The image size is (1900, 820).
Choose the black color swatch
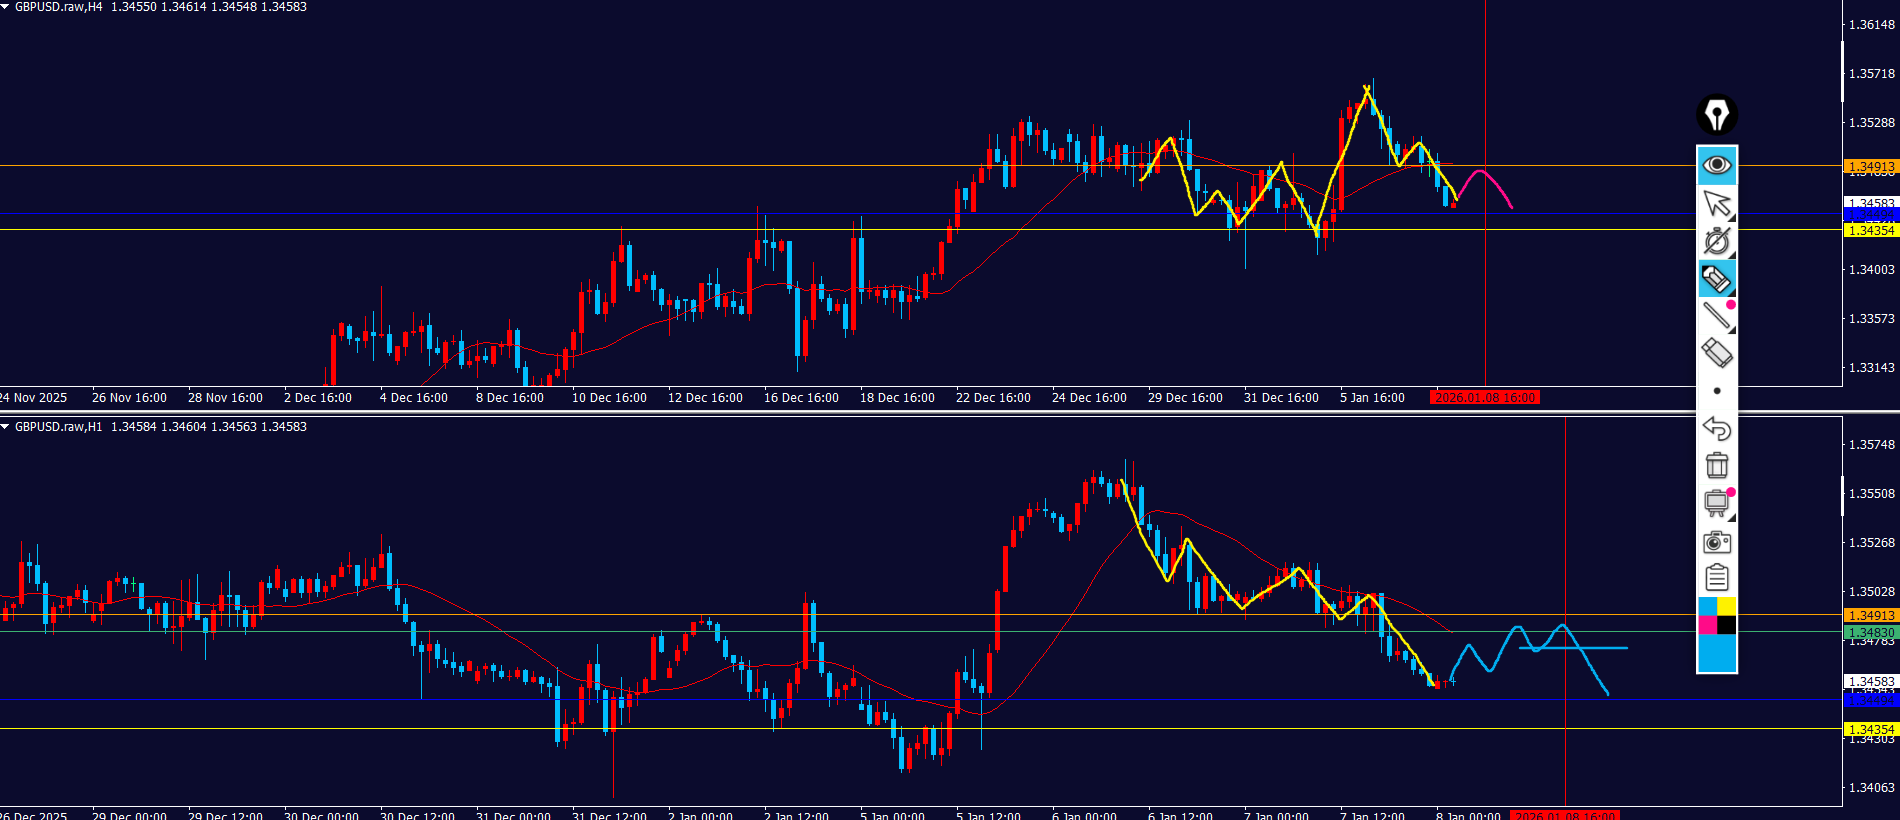pos(1727,625)
